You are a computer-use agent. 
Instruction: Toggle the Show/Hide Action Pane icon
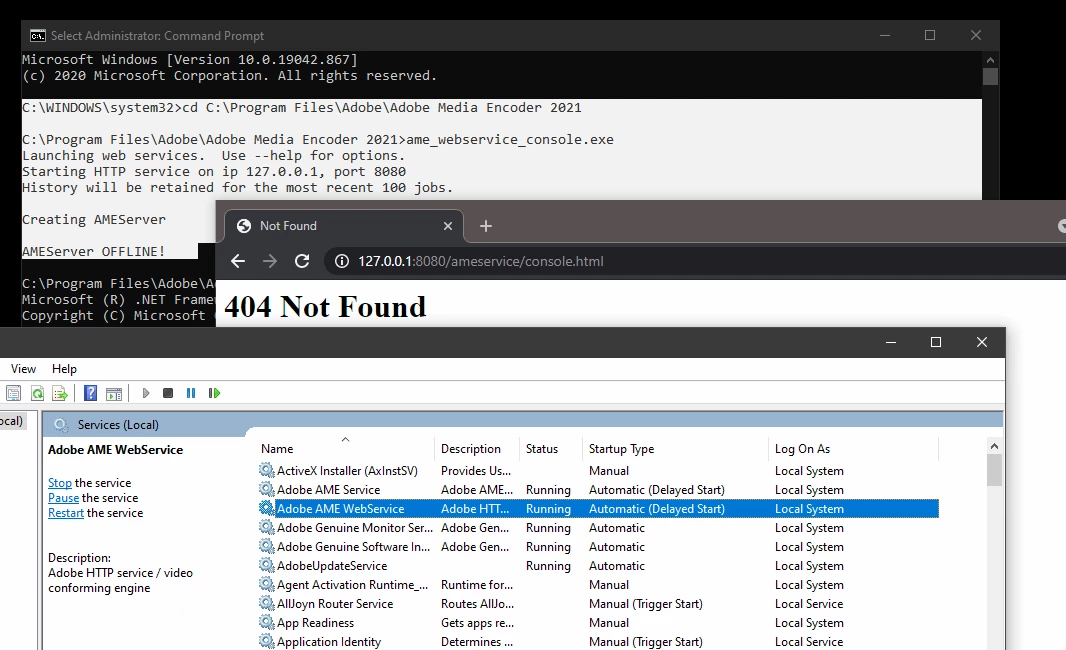click(114, 393)
